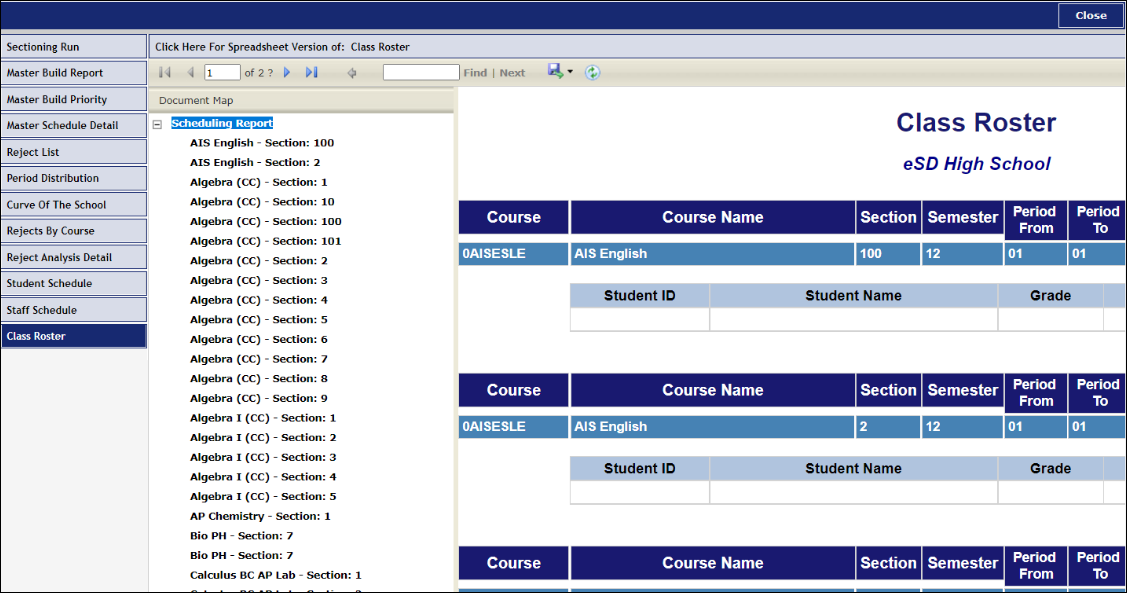Select AIS English - Section: 100
1127x593 pixels.
click(x=262, y=143)
